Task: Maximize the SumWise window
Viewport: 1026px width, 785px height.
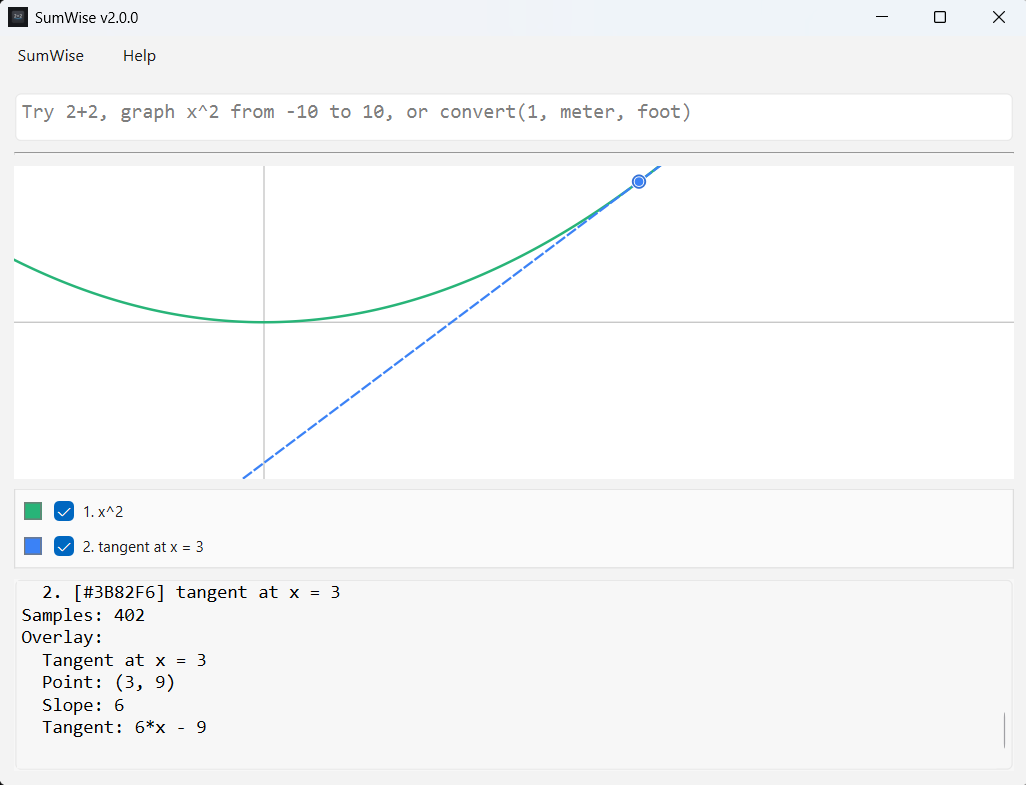Action: point(940,17)
